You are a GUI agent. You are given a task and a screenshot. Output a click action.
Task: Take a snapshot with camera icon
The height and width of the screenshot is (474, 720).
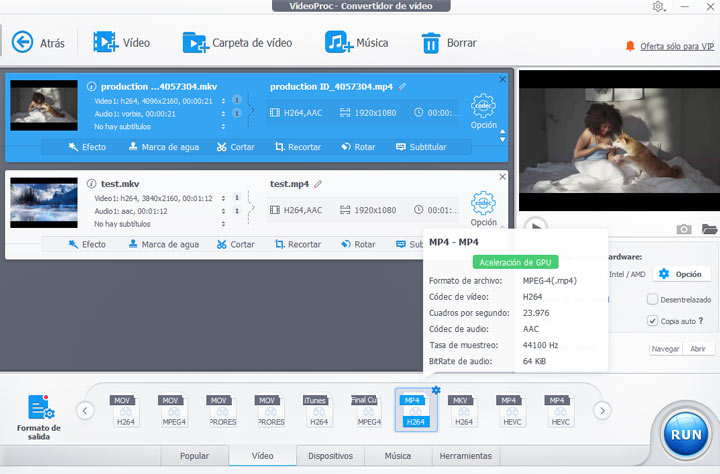point(684,229)
